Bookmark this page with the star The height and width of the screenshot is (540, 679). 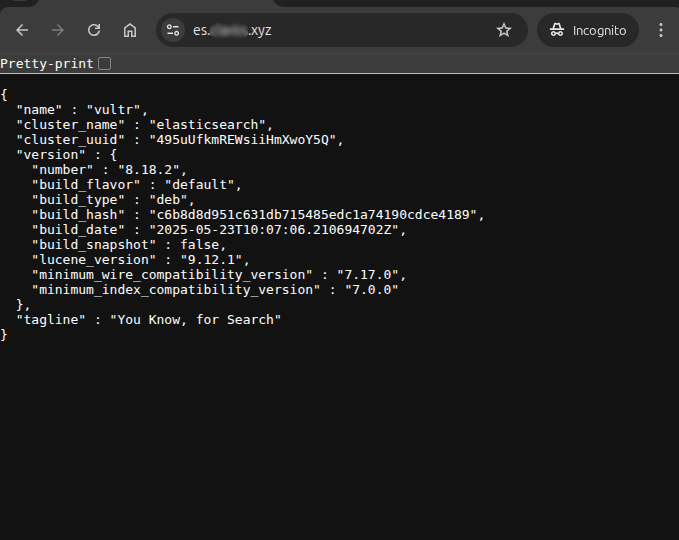(504, 30)
